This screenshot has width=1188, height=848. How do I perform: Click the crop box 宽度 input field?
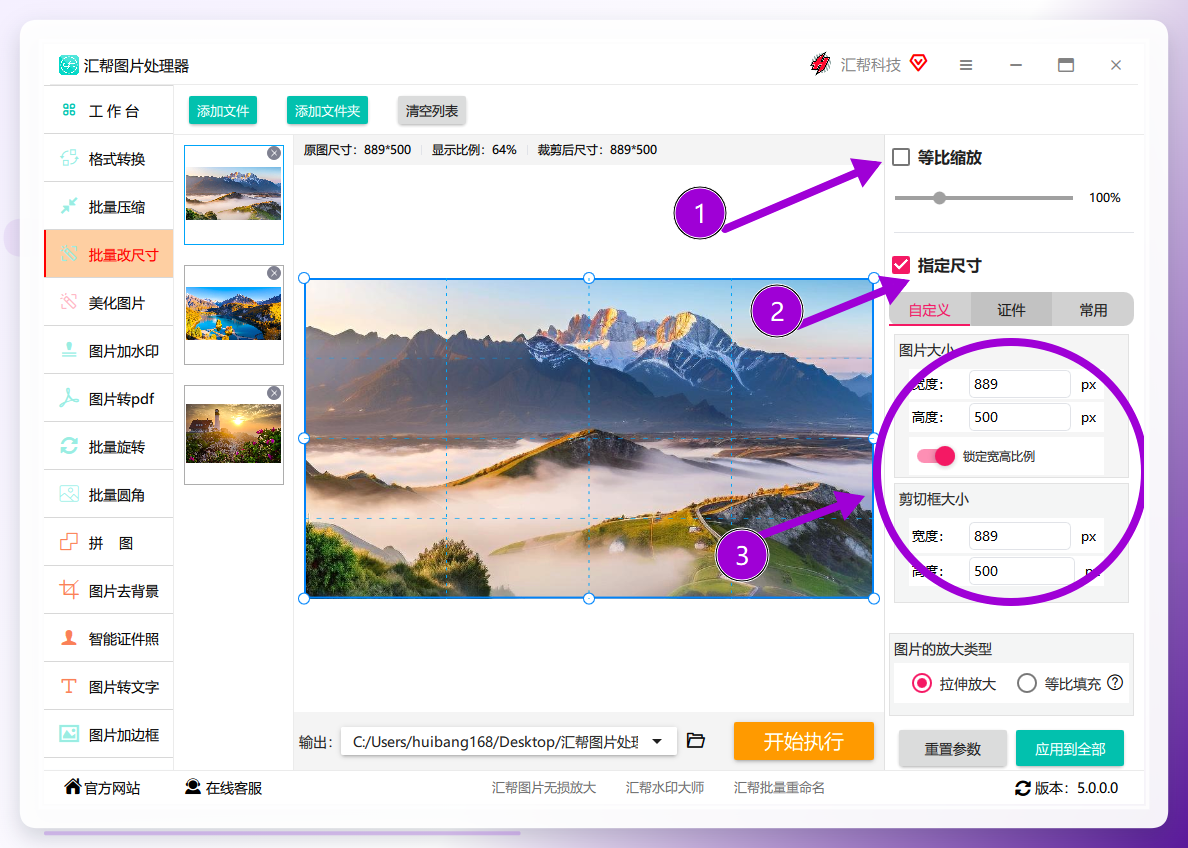(x=1019, y=536)
